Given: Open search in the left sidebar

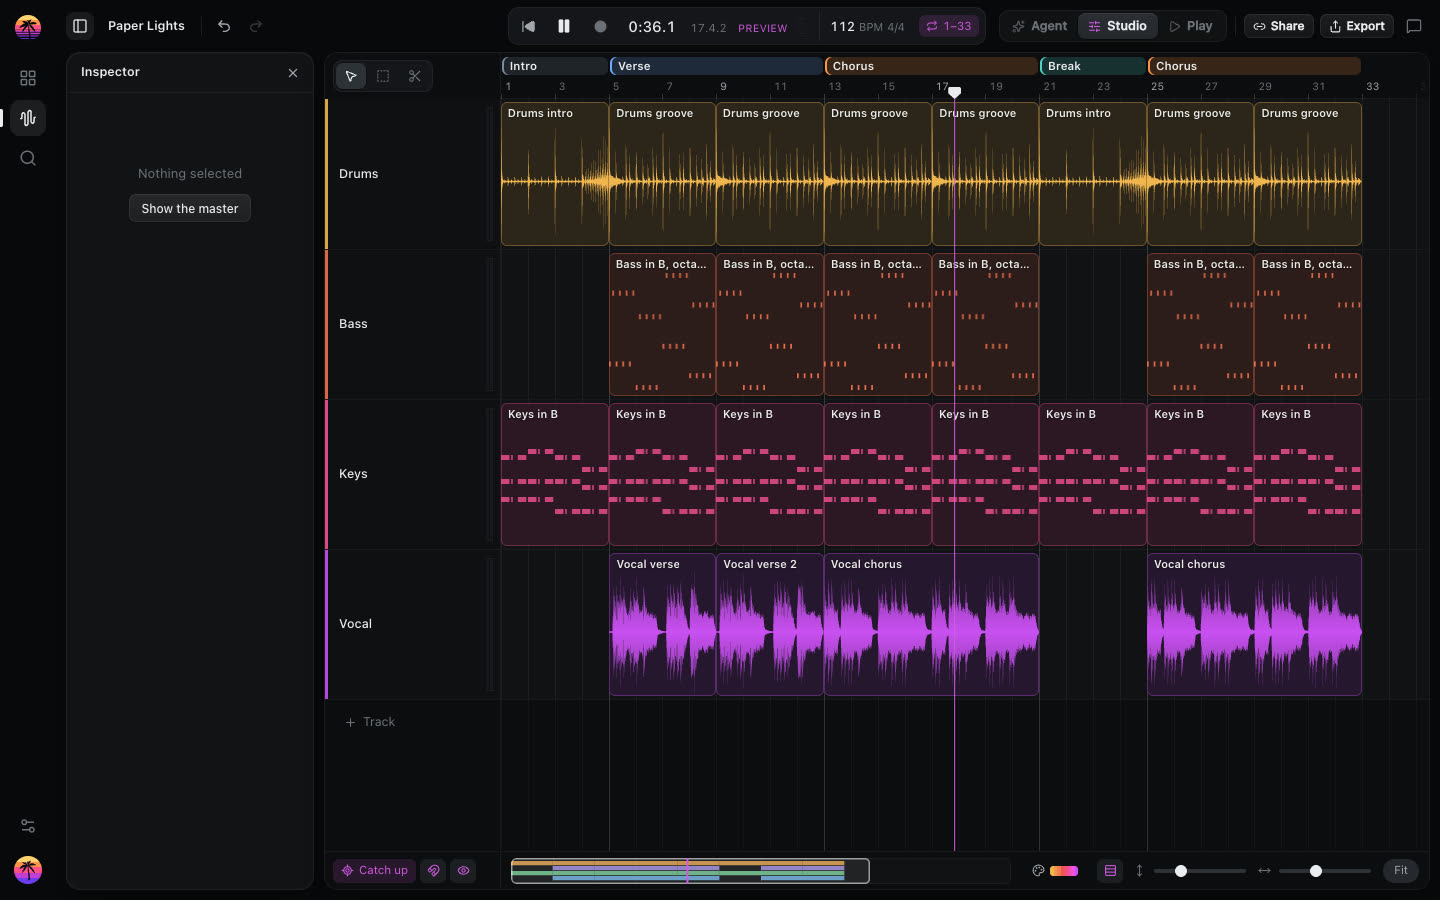Looking at the screenshot, I should pyautogui.click(x=28, y=158).
